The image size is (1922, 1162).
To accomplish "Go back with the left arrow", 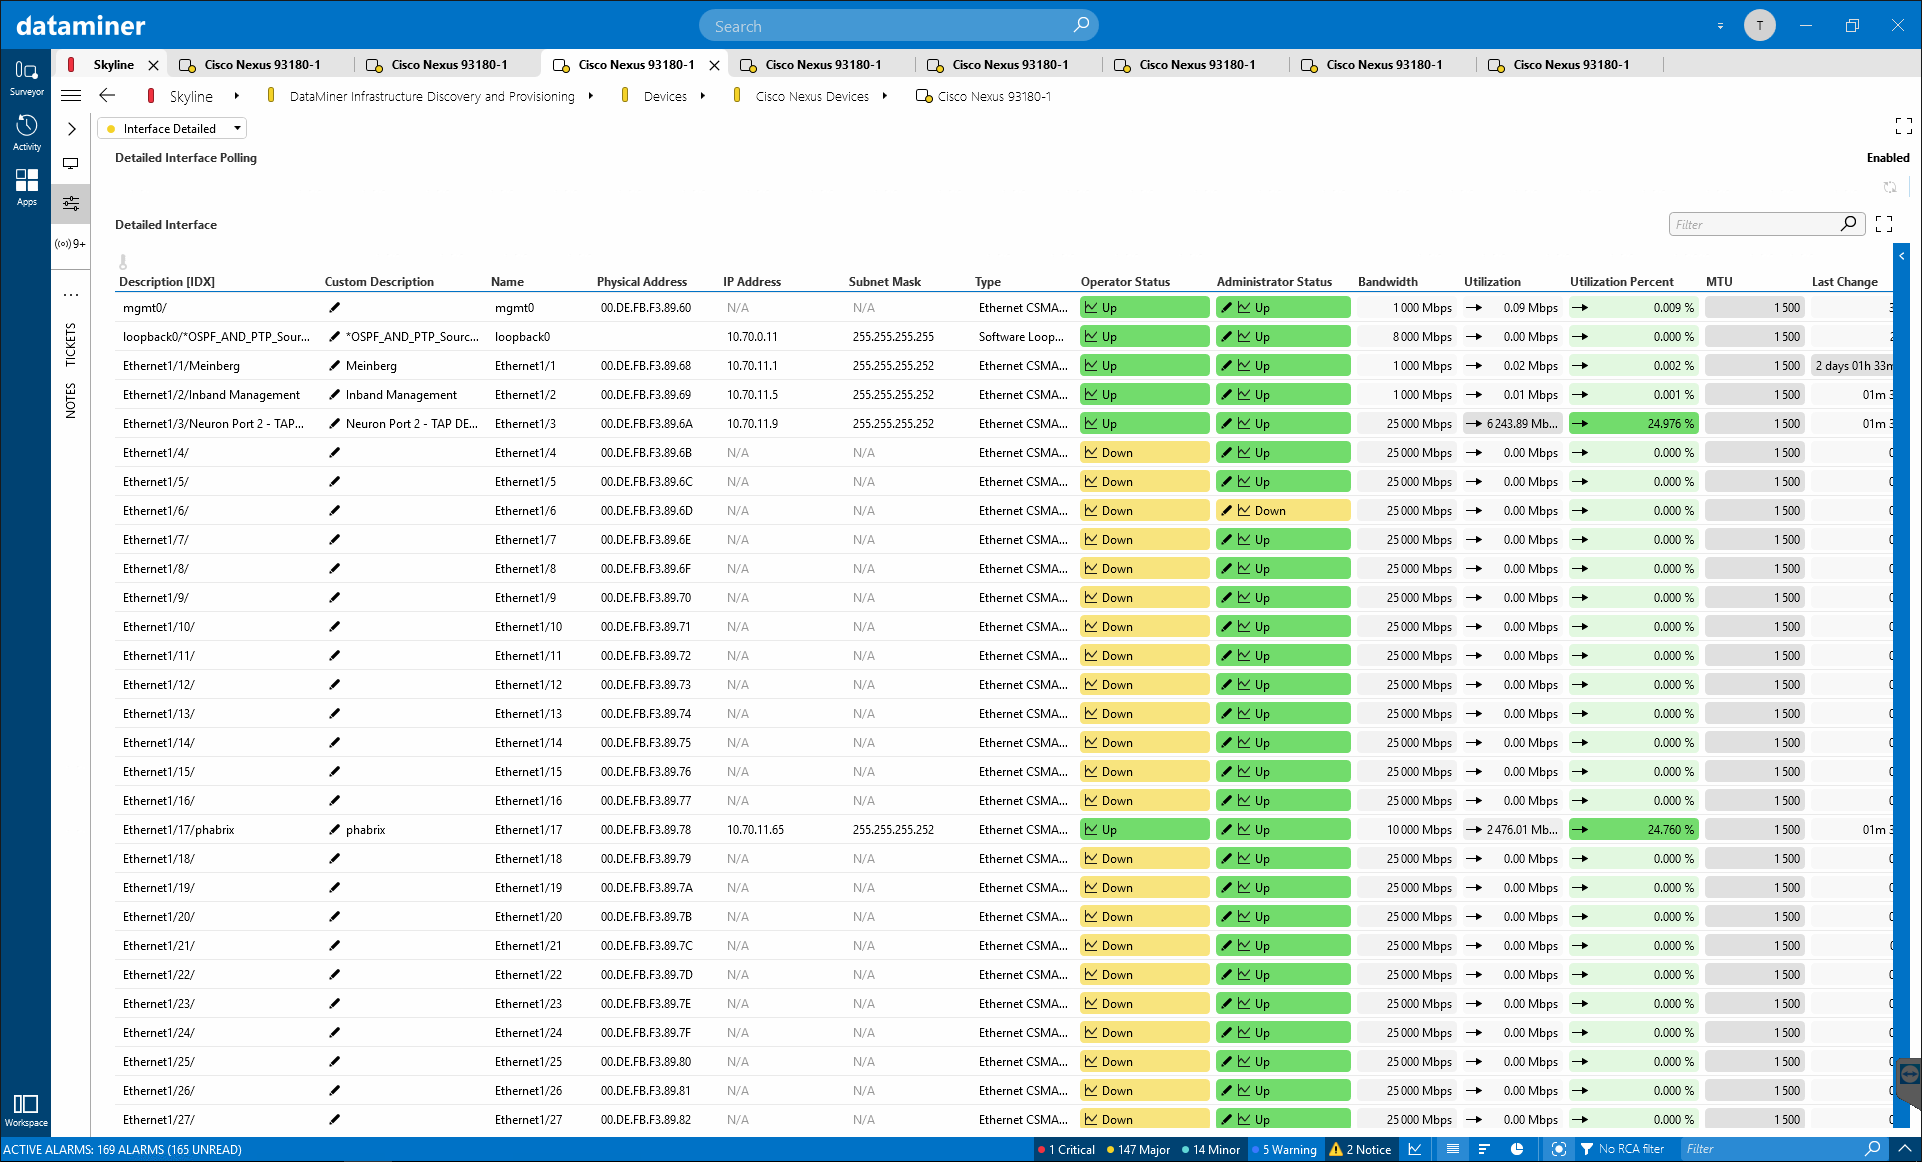I will tap(107, 96).
